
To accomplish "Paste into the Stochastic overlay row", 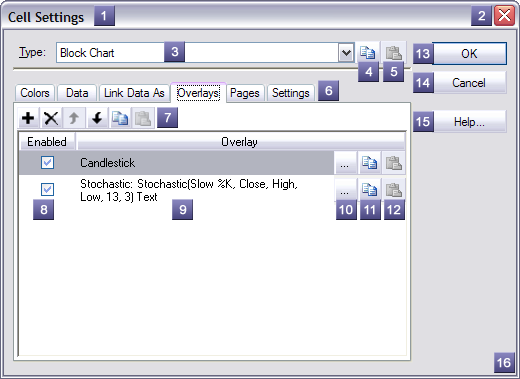I will [394, 190].
